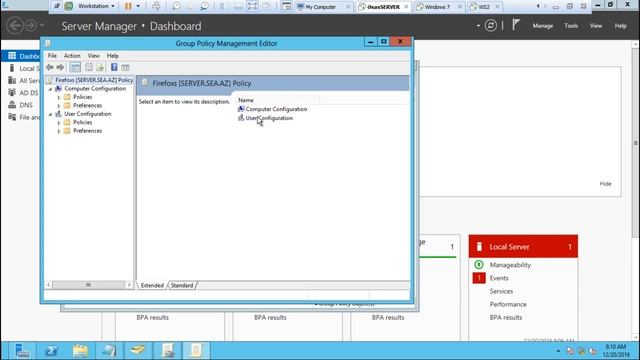Open Events in Local Server tile
The height and width of the screenshot is (360, 640).
click(x=499, y=278)
